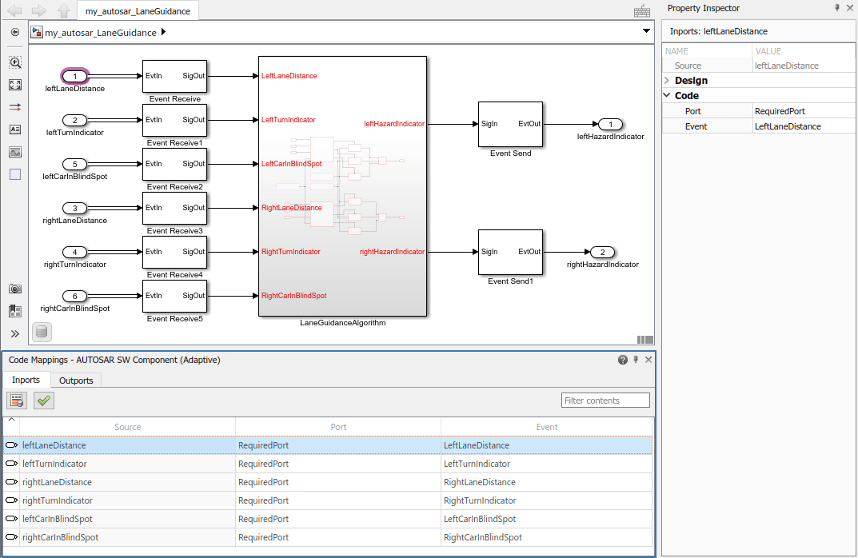Click the Zoom In tool in left palette

pos(15,62)
